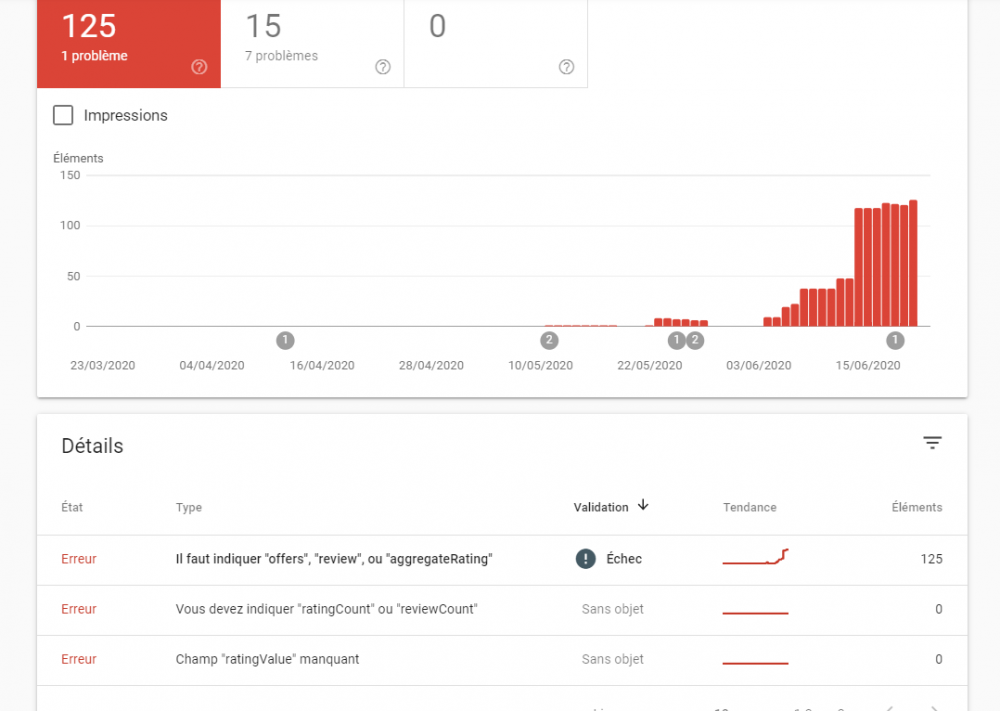
Task: Sort table by Validation column header
Action: (601, 508)
